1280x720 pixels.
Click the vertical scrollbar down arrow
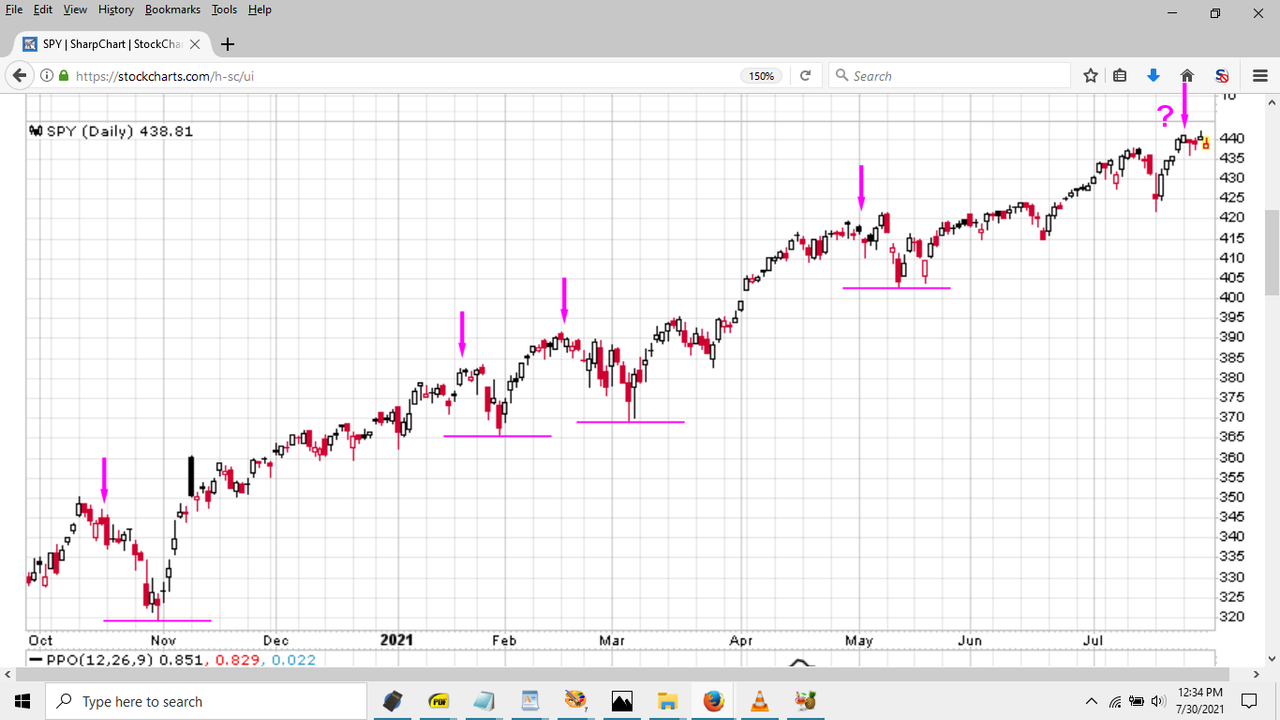pos(1271,658)
